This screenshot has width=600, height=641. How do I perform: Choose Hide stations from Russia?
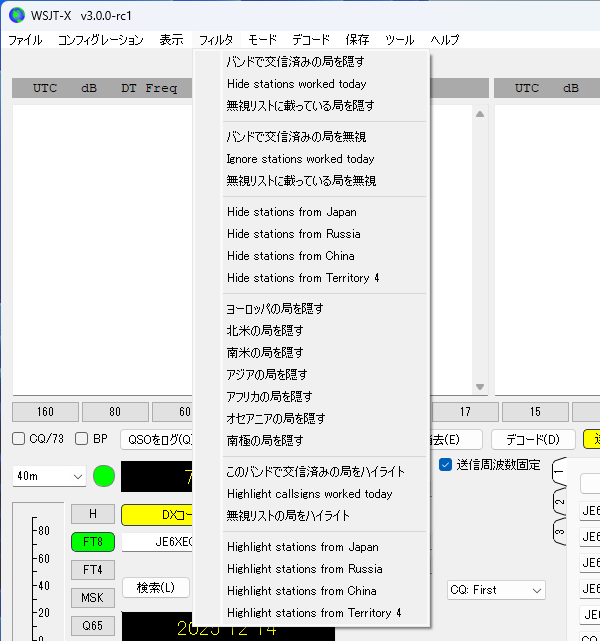click(312, 234)
